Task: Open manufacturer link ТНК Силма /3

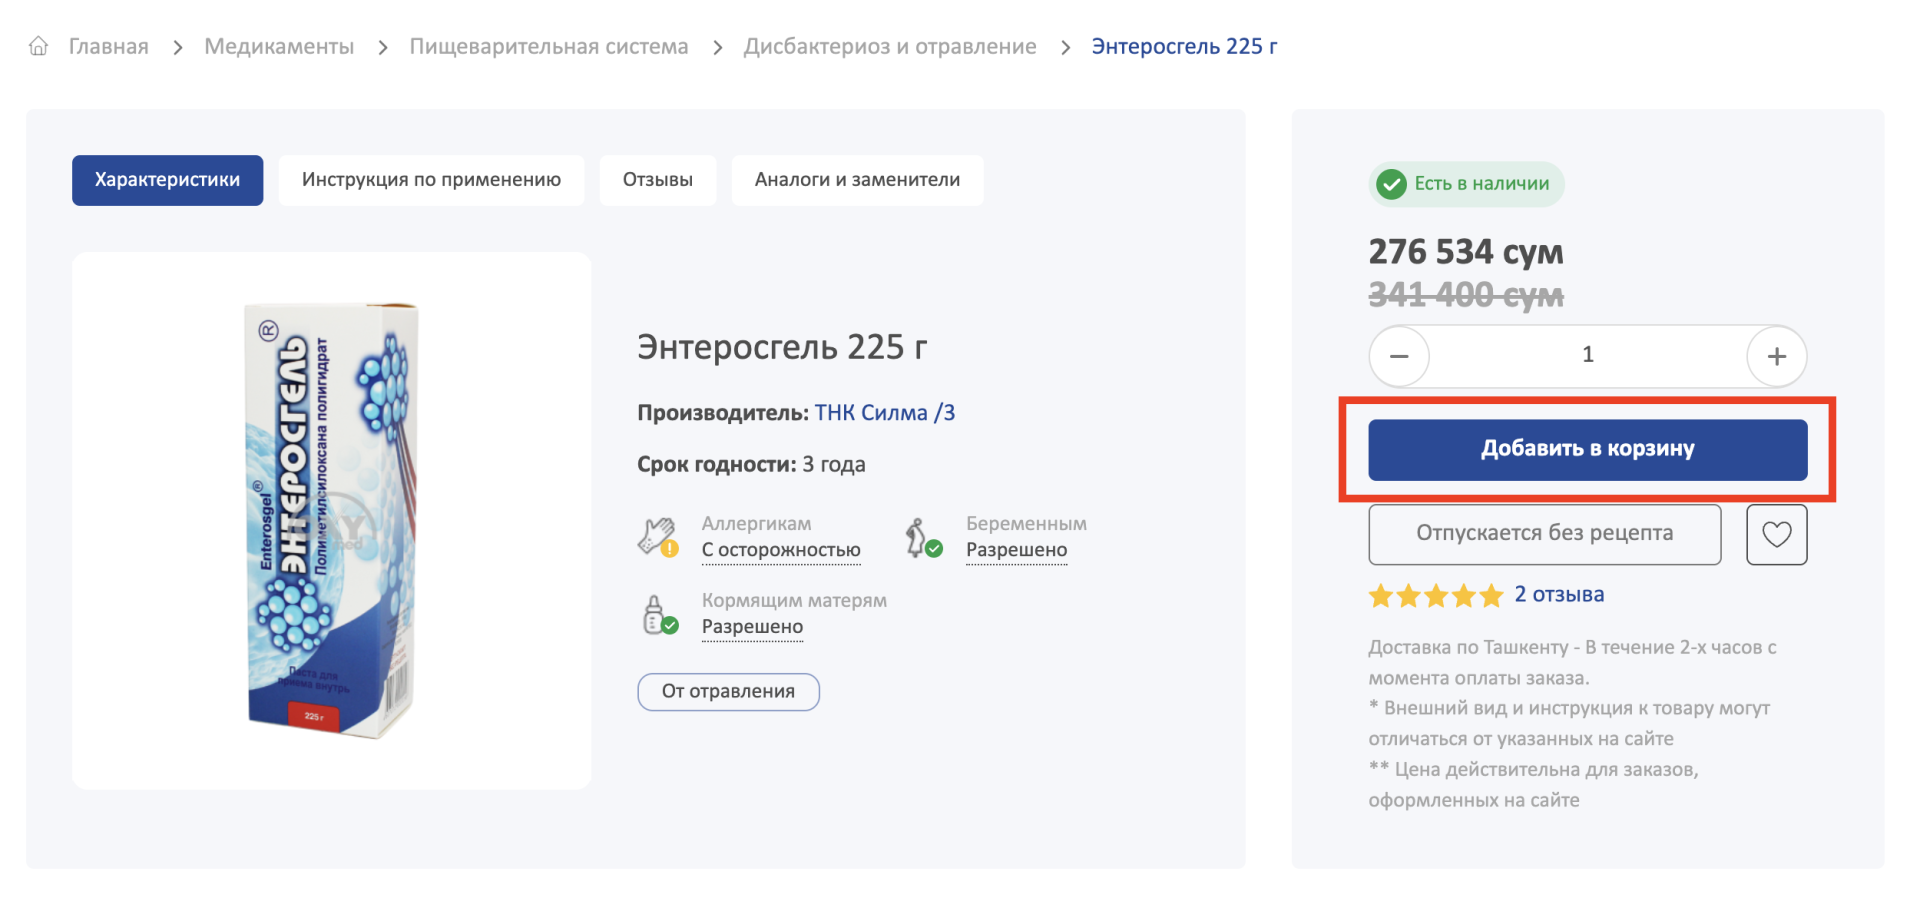Action: click(x=884, y=413)
